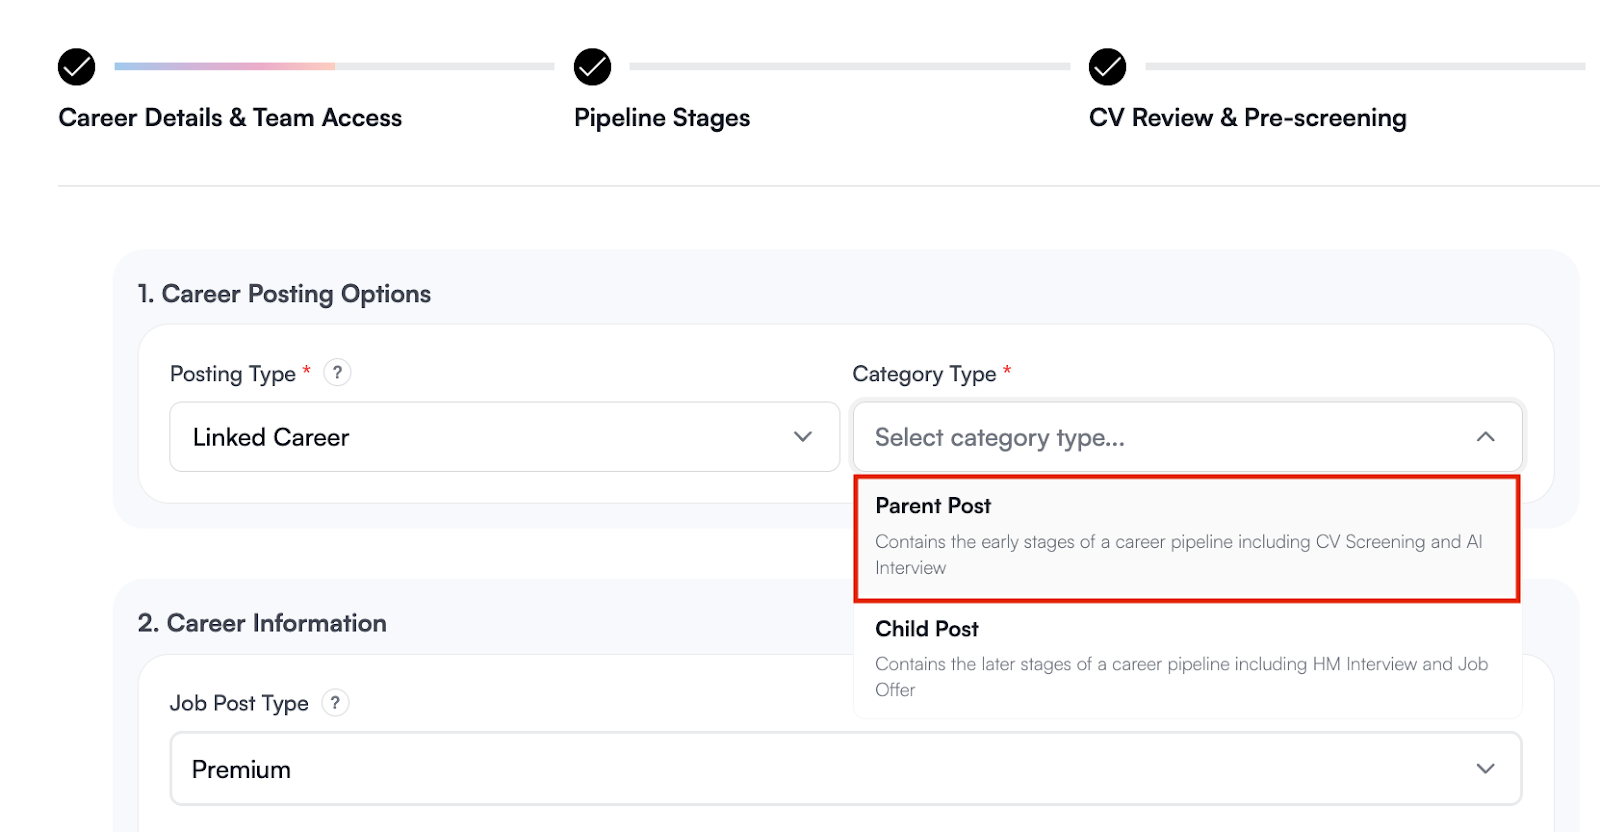This screenshot has height=832, width=1600.
Task: Click the 'Career Posting Options' section heading
Action: click(284, 294)
